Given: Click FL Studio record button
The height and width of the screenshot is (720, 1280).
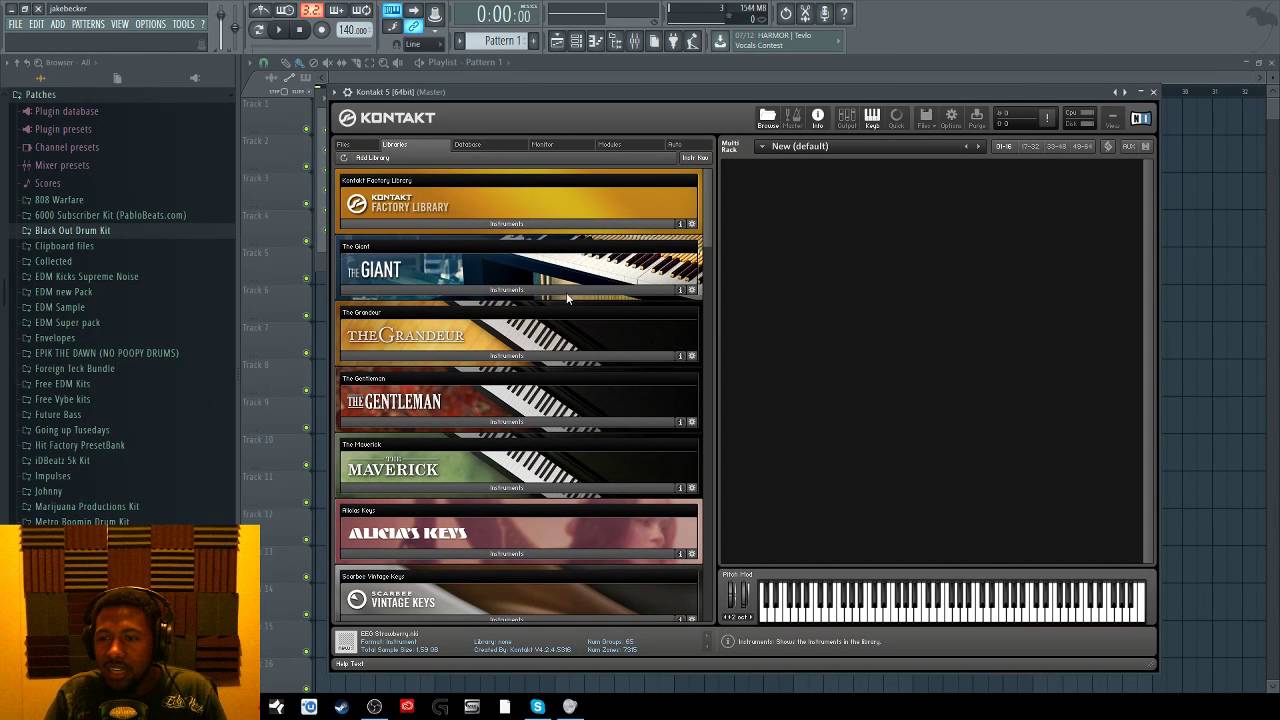Looking at the screenshot, I should [322, 30].
